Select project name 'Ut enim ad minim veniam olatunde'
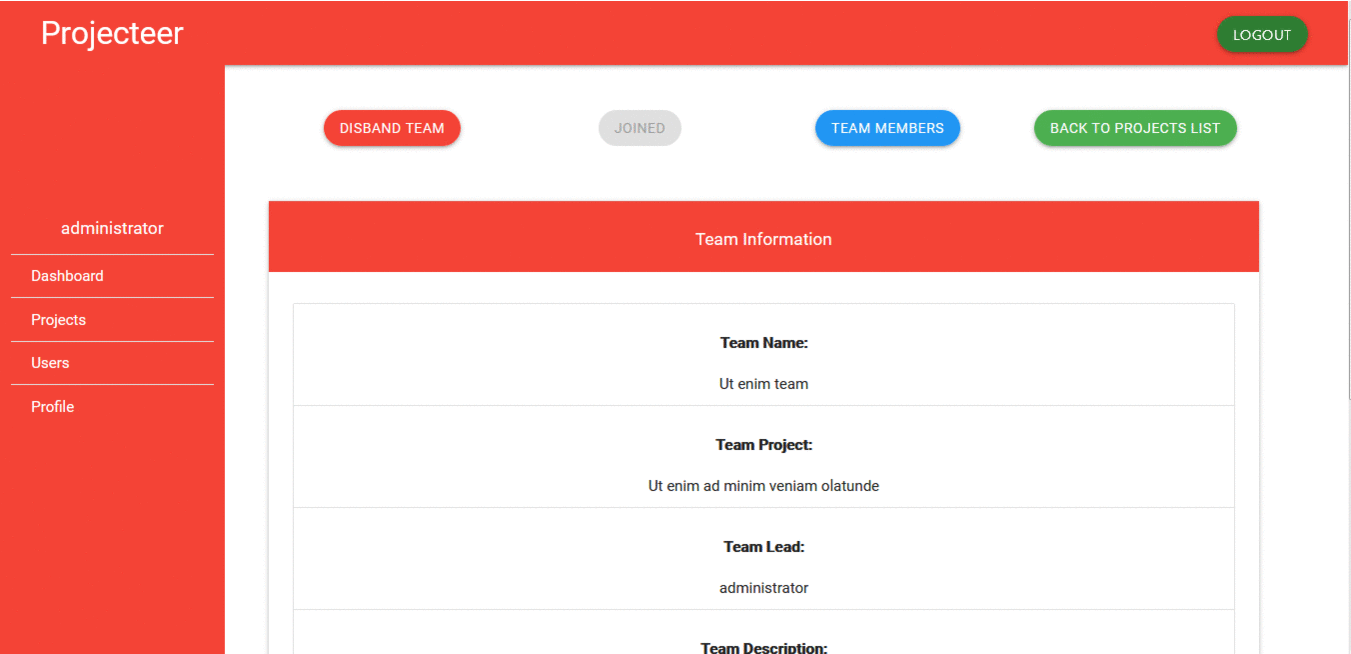 click(764, 486)
